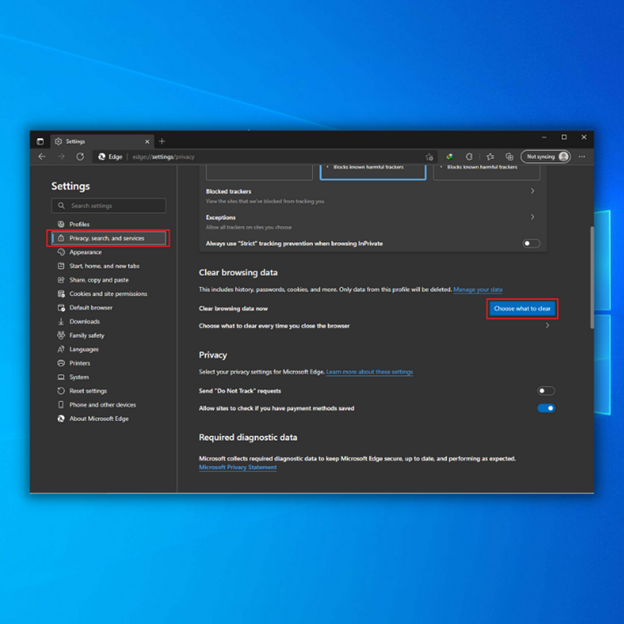Reload the settings page
The height and width of the screenshot is (624, 624).
pyautogui.click(x=80, y=157)
